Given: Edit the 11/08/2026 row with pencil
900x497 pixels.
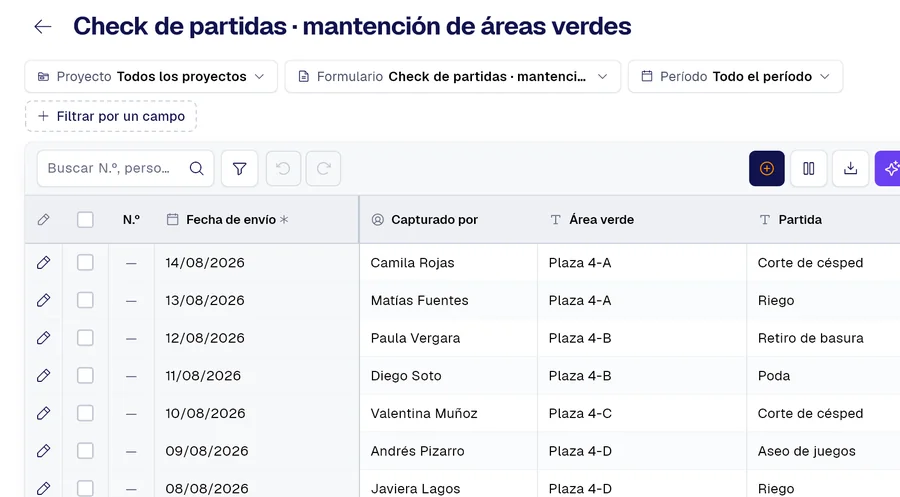Looking at the screenshot, I should [x=43, y=376].
